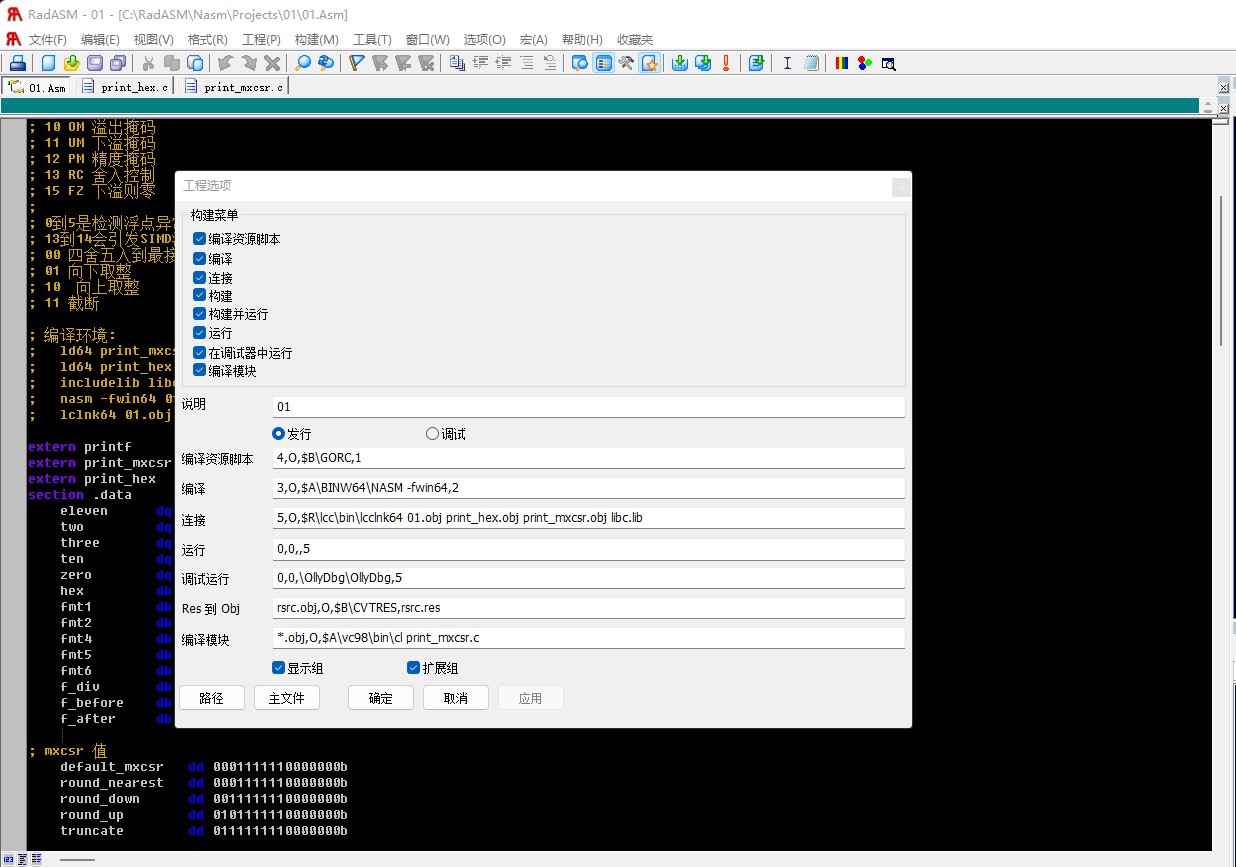Cut selection using the scissors icon
This screenshot has width=1236, height=867.
pos(147,63)
